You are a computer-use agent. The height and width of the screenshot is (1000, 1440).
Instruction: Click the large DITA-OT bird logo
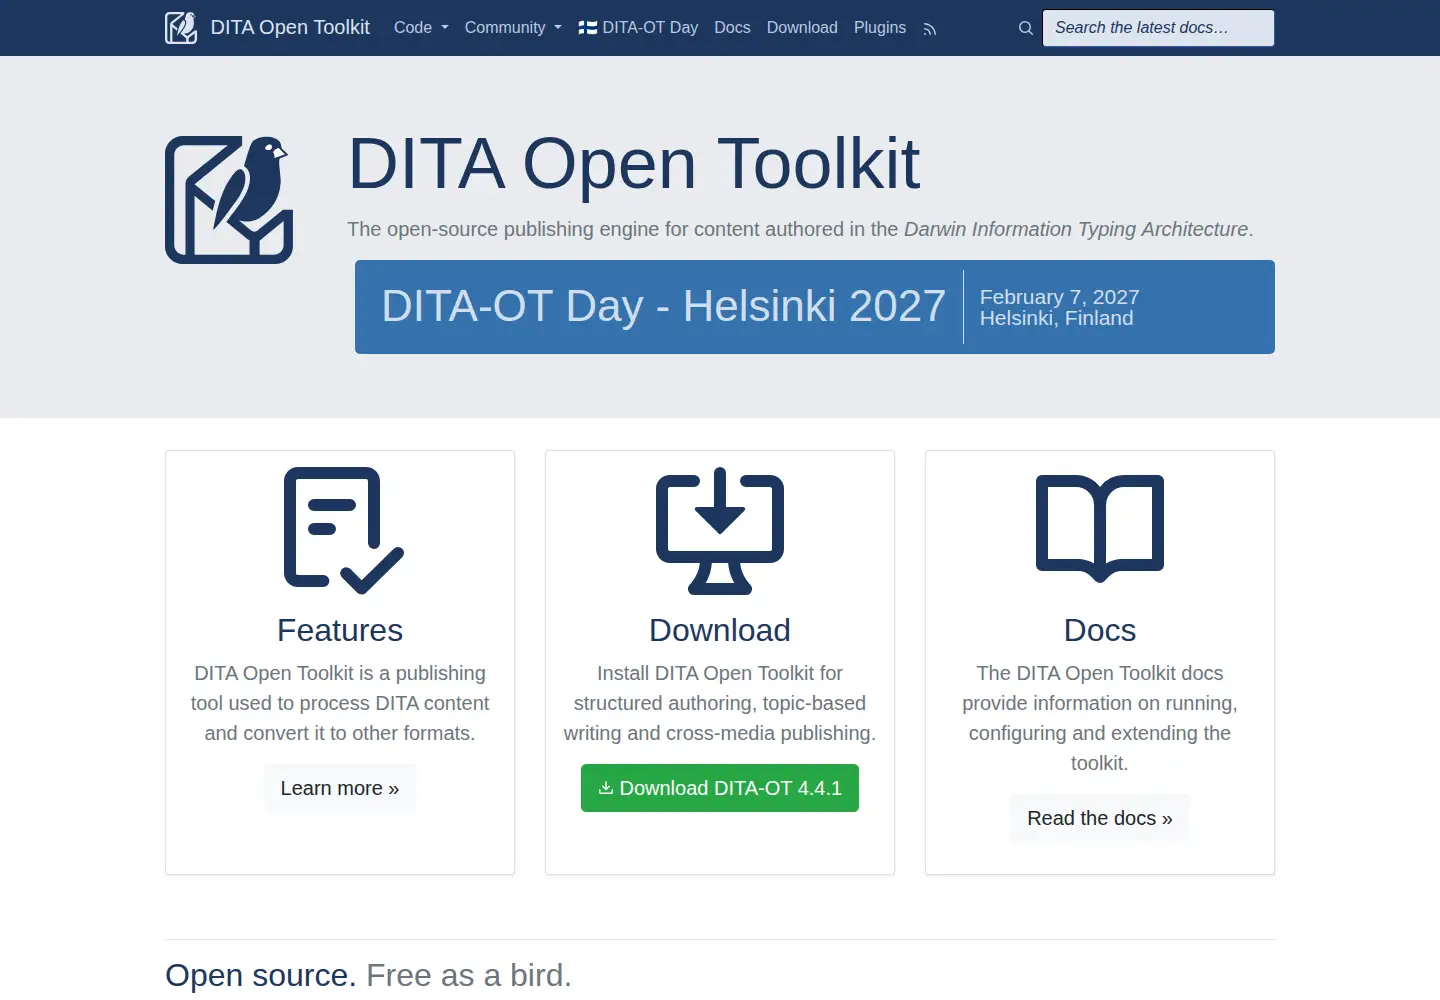(229, 200)
